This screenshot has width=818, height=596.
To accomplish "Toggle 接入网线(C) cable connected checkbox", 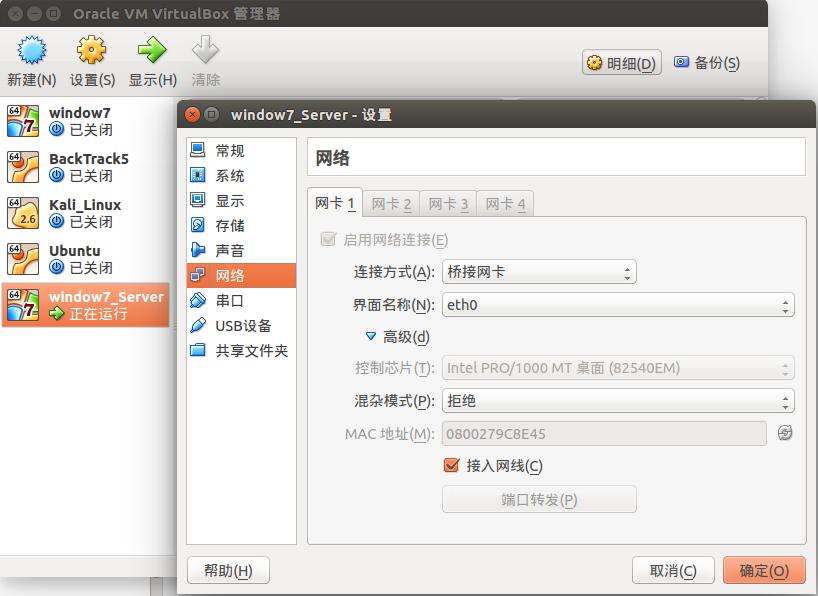I will [451, 465].
